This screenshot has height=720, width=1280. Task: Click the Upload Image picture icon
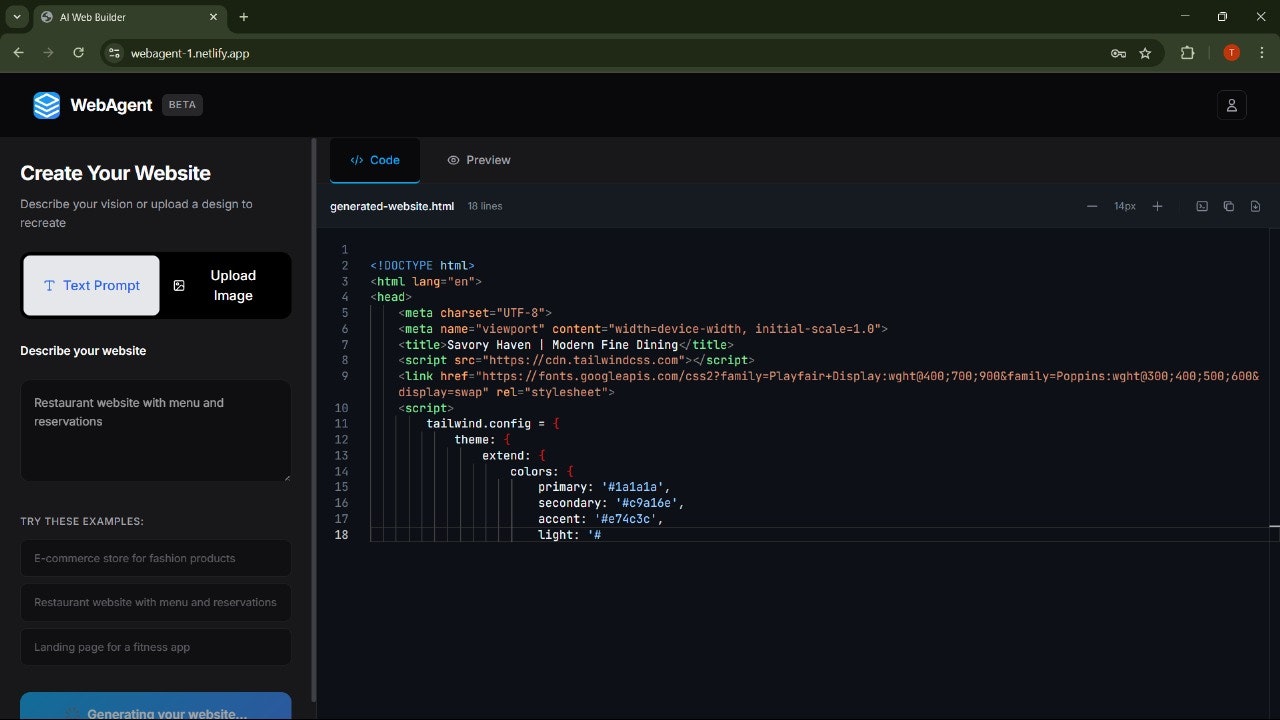pos(179,285)
